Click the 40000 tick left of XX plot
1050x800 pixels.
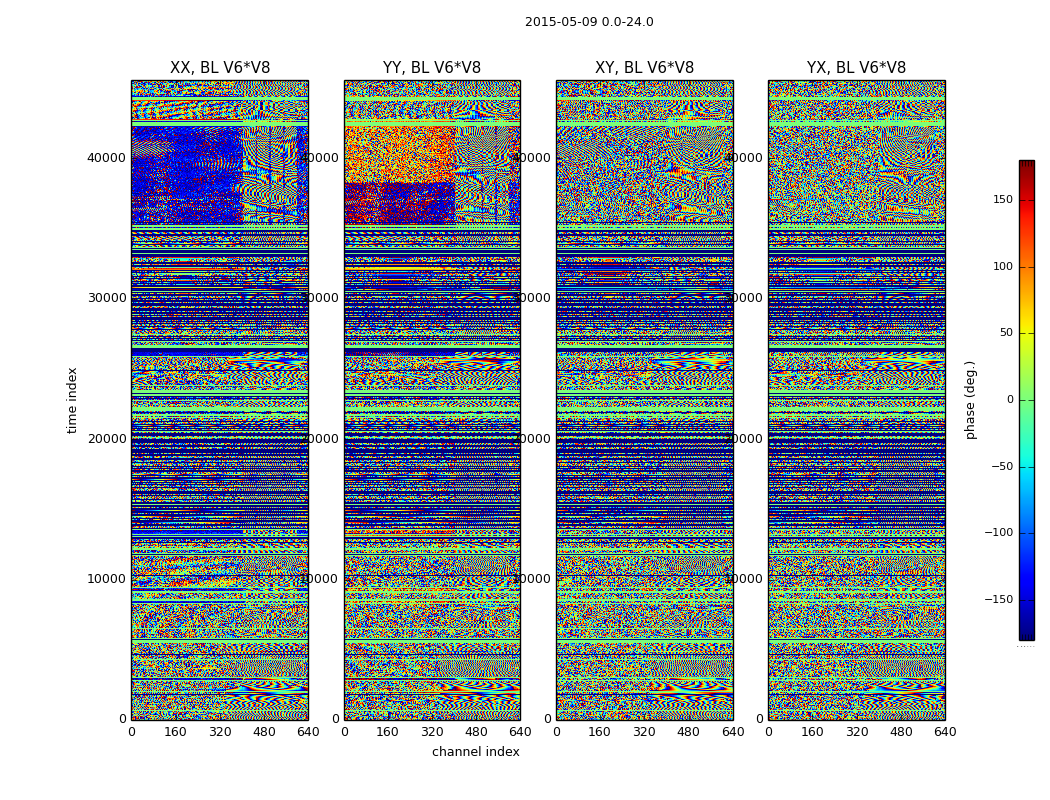click(x=107, y=157)
